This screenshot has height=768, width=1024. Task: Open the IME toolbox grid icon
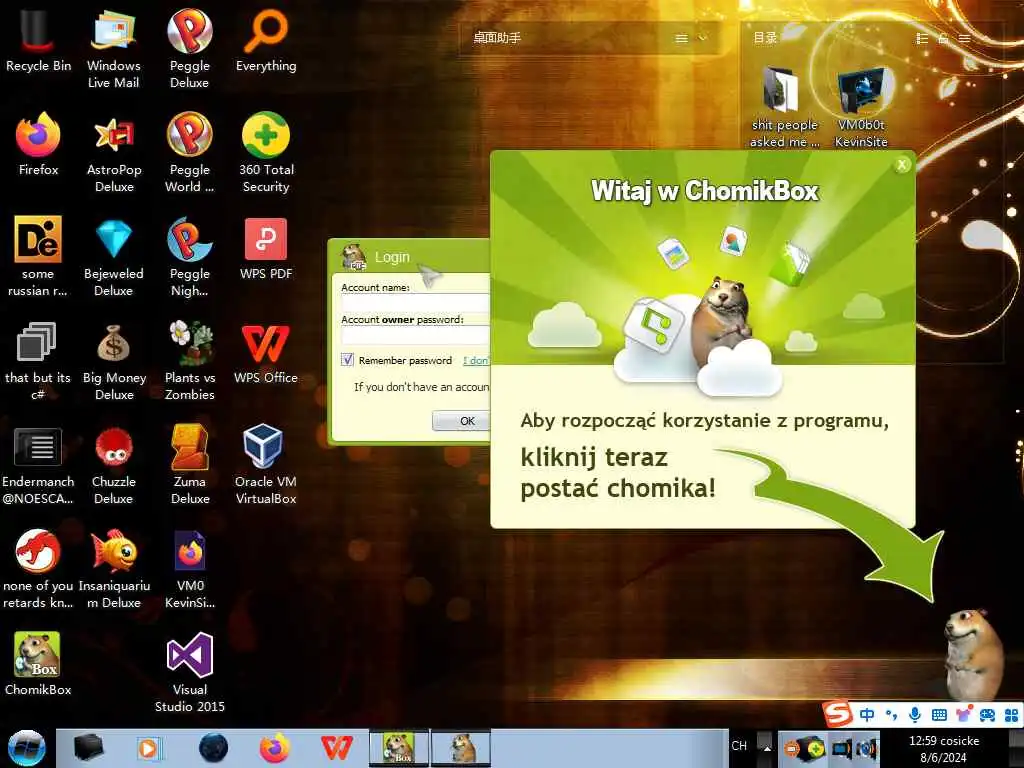click(1011, 715)
